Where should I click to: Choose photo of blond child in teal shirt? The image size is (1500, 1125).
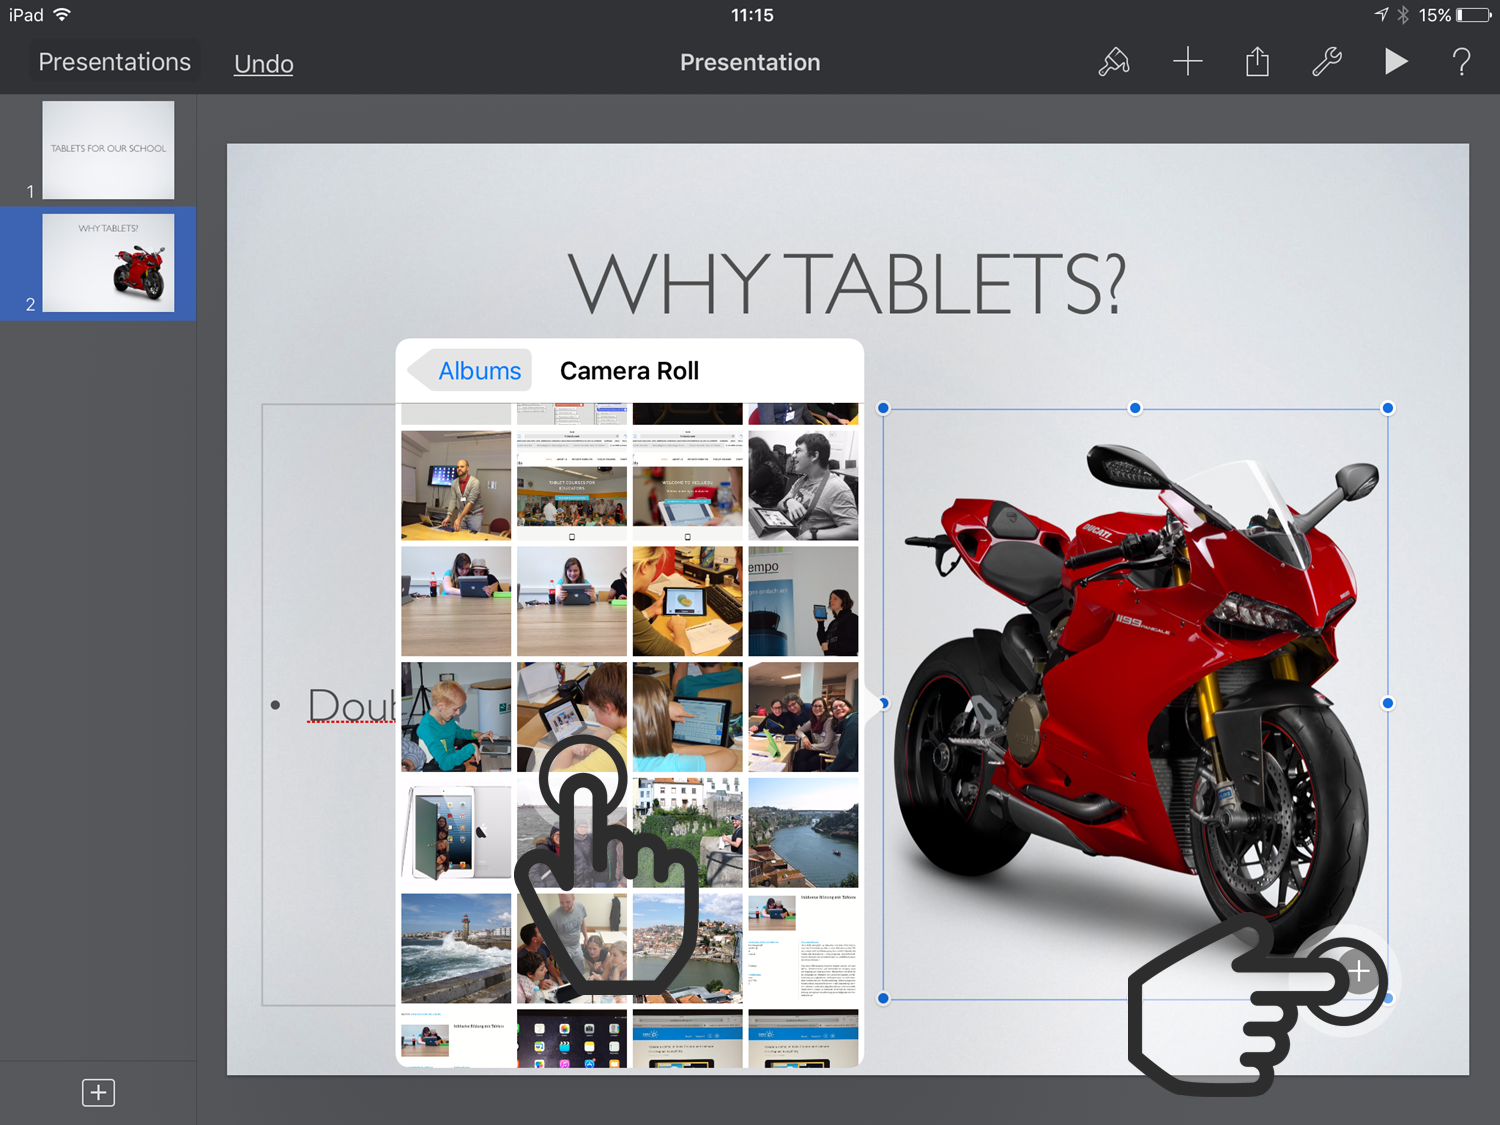click(456, 716)
